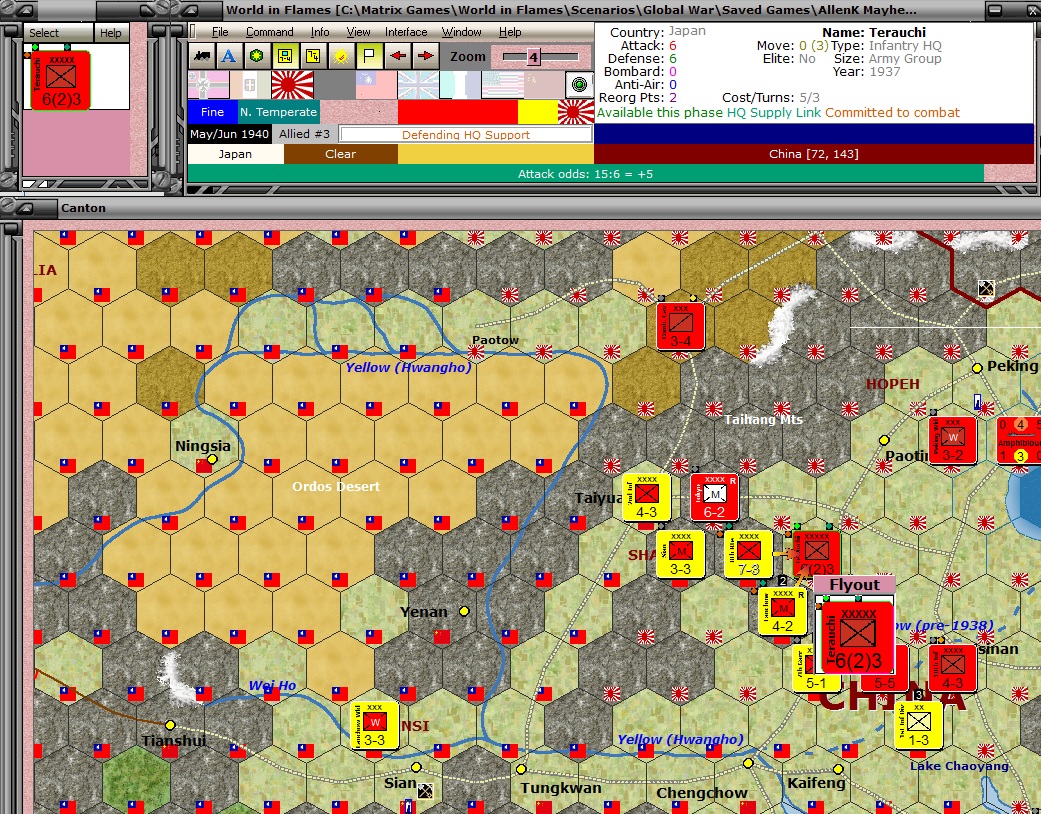Toggle the yellow 7-4 unit display button
Image resolution: width=1041 pixels, height=814 pixels.
(x=313, y=56)
